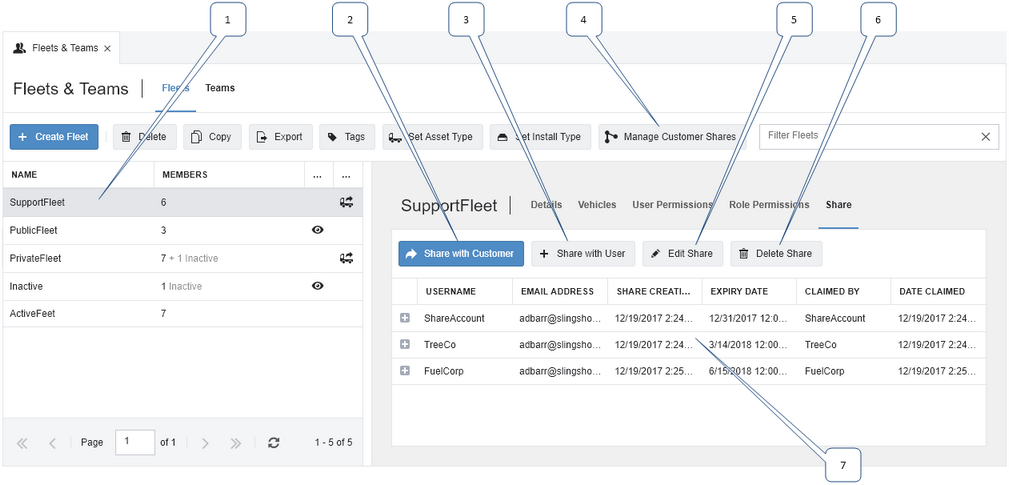Screen dimensions: 1009x485
Task: Sort shares by DATE CLAIMED column
Action: coord(938,291)
